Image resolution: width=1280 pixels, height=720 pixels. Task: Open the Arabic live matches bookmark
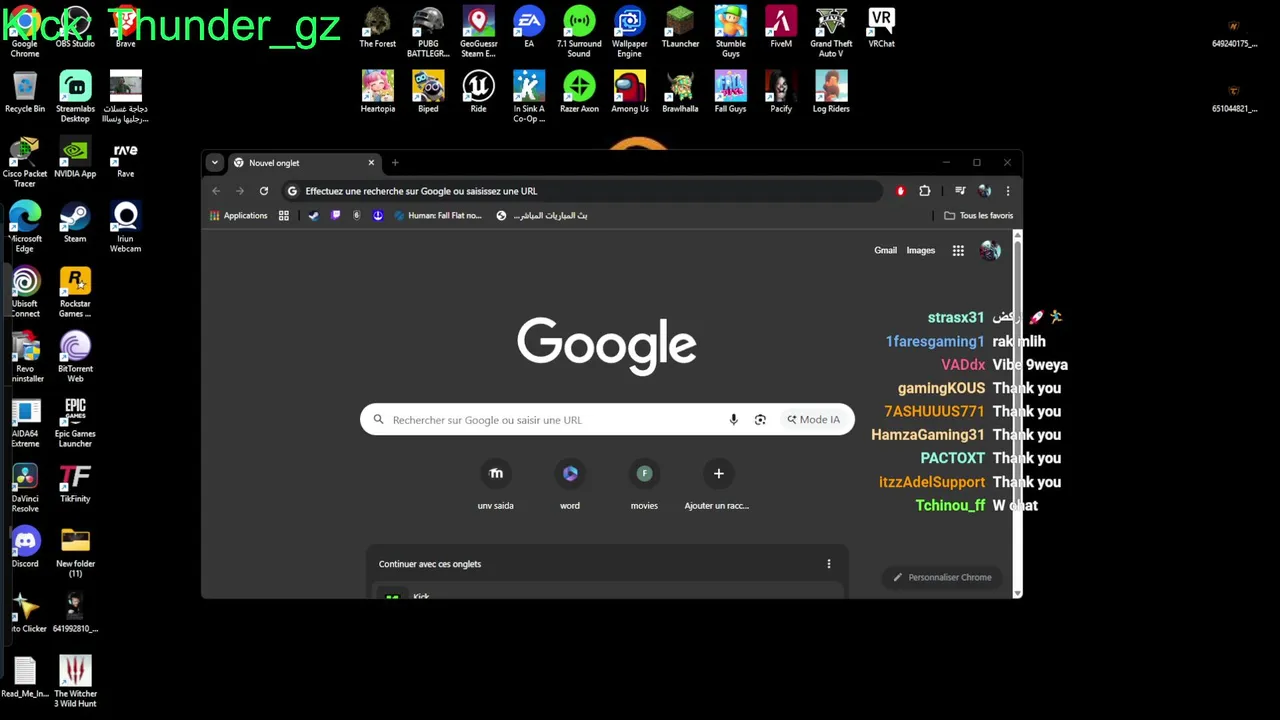(542, 216)
